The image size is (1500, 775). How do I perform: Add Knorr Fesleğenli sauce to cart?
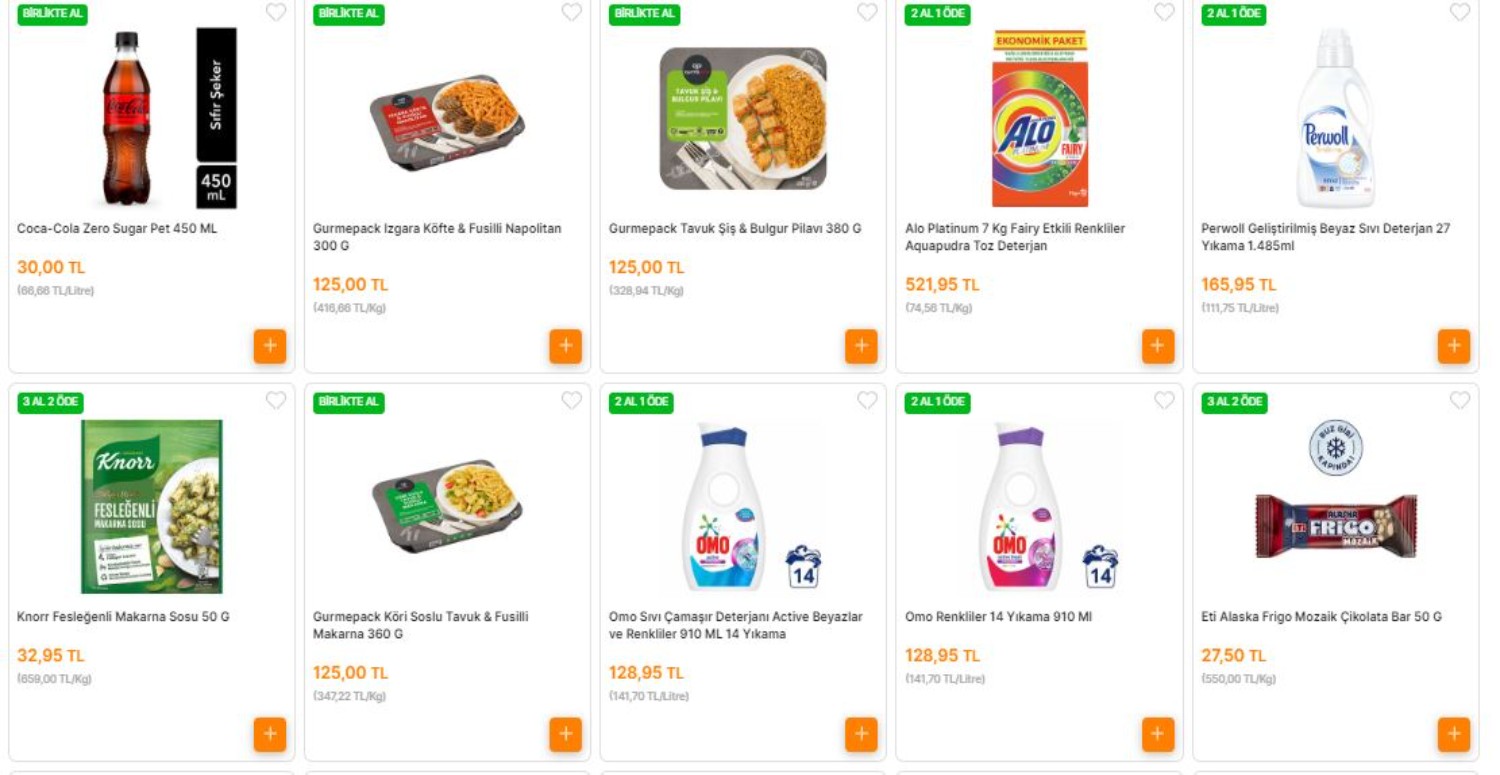(x=269, y=734)
